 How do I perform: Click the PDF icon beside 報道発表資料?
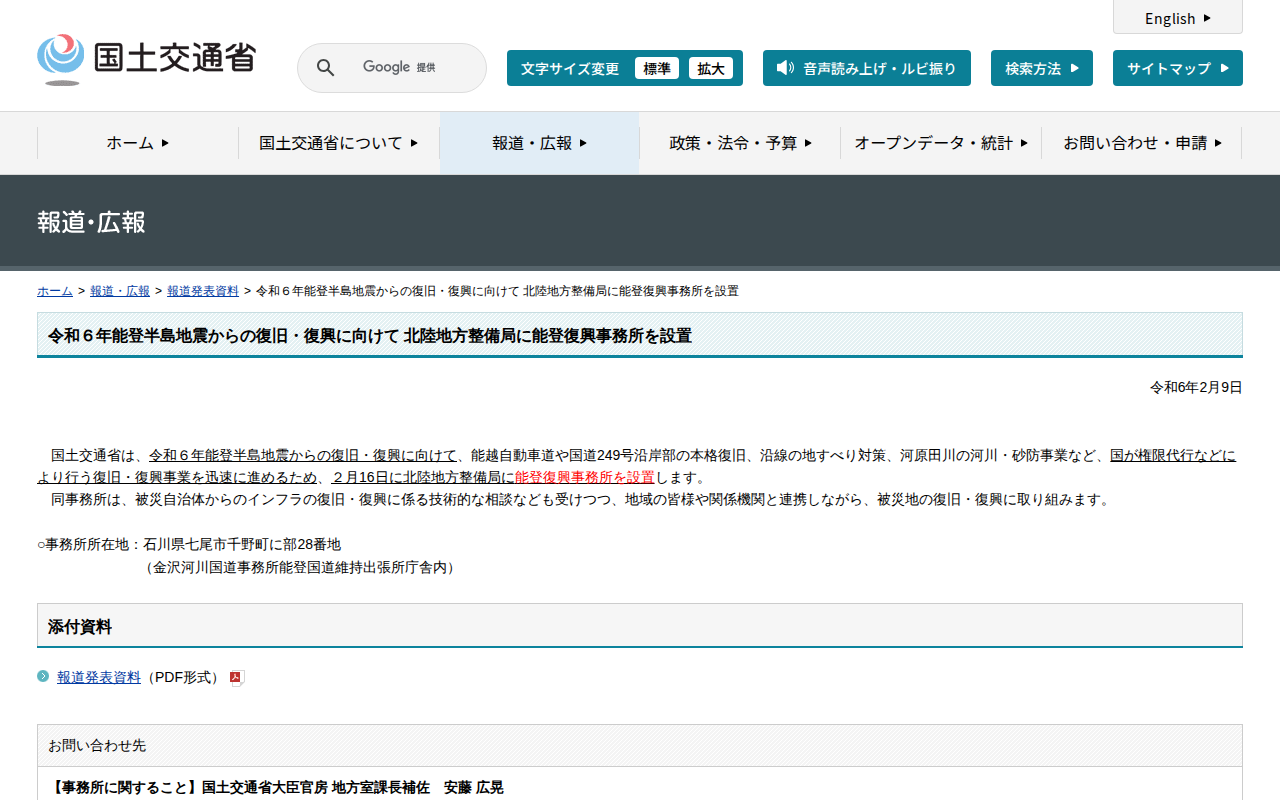click(x=237, y=678)
